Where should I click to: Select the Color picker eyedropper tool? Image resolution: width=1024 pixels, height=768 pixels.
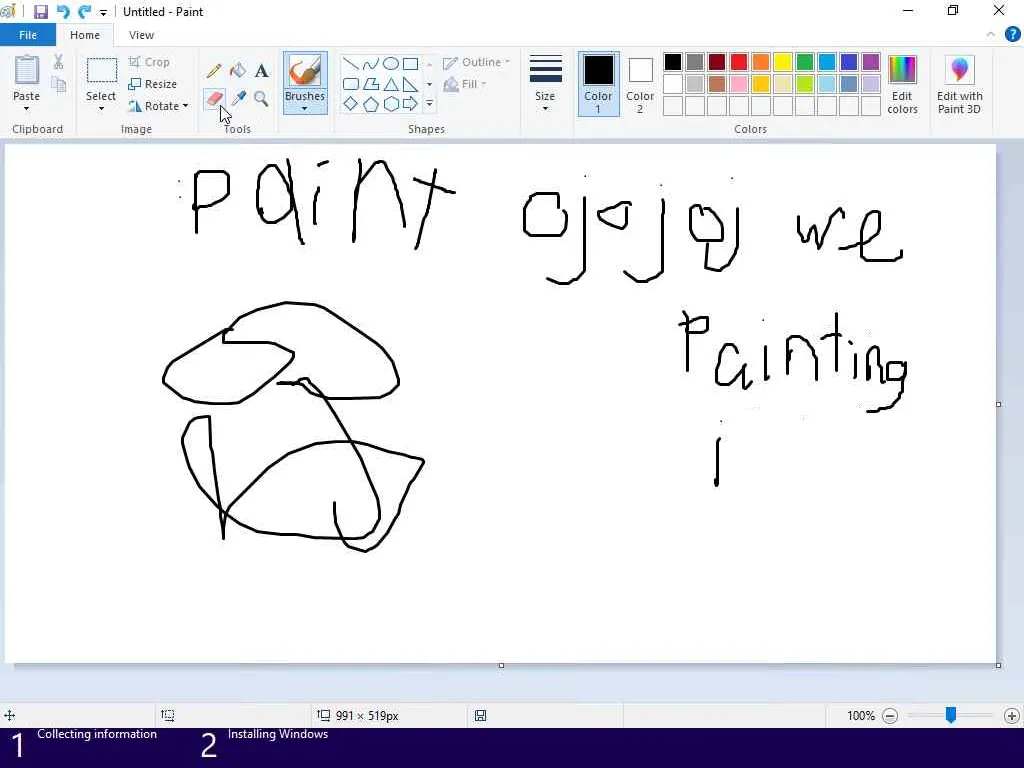click(238, 99)
